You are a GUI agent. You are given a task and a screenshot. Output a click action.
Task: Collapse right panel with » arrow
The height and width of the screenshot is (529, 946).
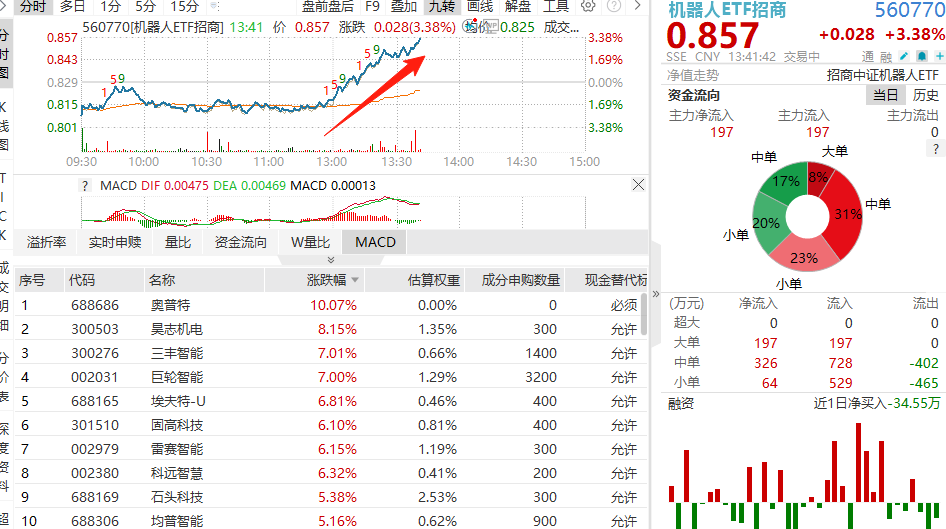pyautogui.click(x=656, y=294)
